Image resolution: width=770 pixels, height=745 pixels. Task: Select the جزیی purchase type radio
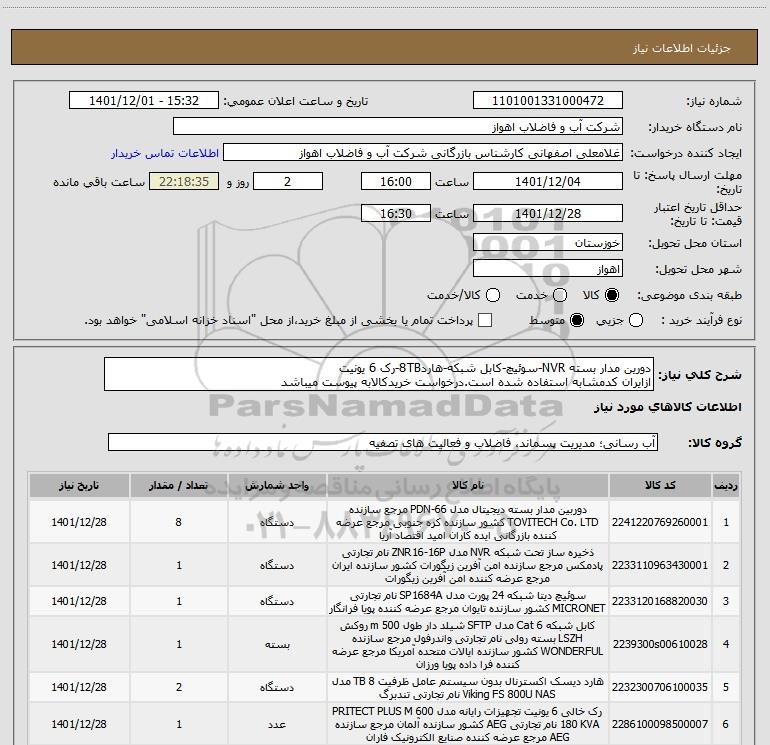(x=635, y=320)
